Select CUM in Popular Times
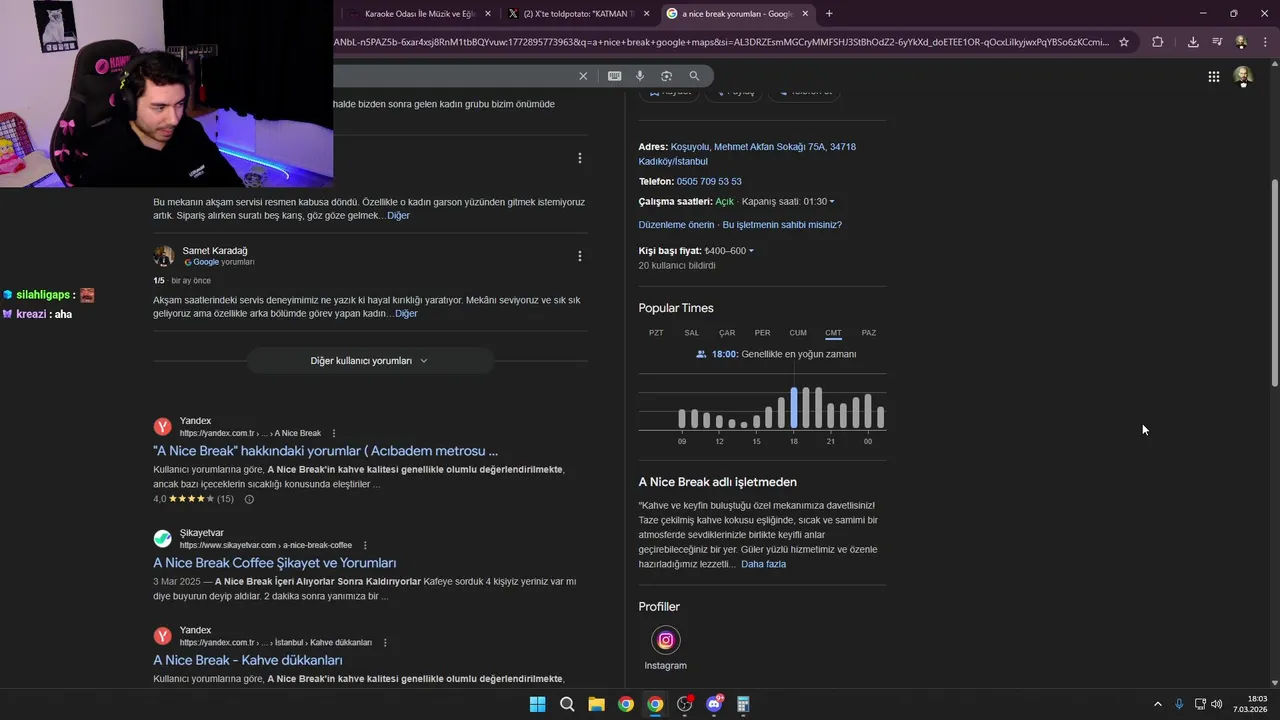The image size is (1280, 720). coord(798,333)
